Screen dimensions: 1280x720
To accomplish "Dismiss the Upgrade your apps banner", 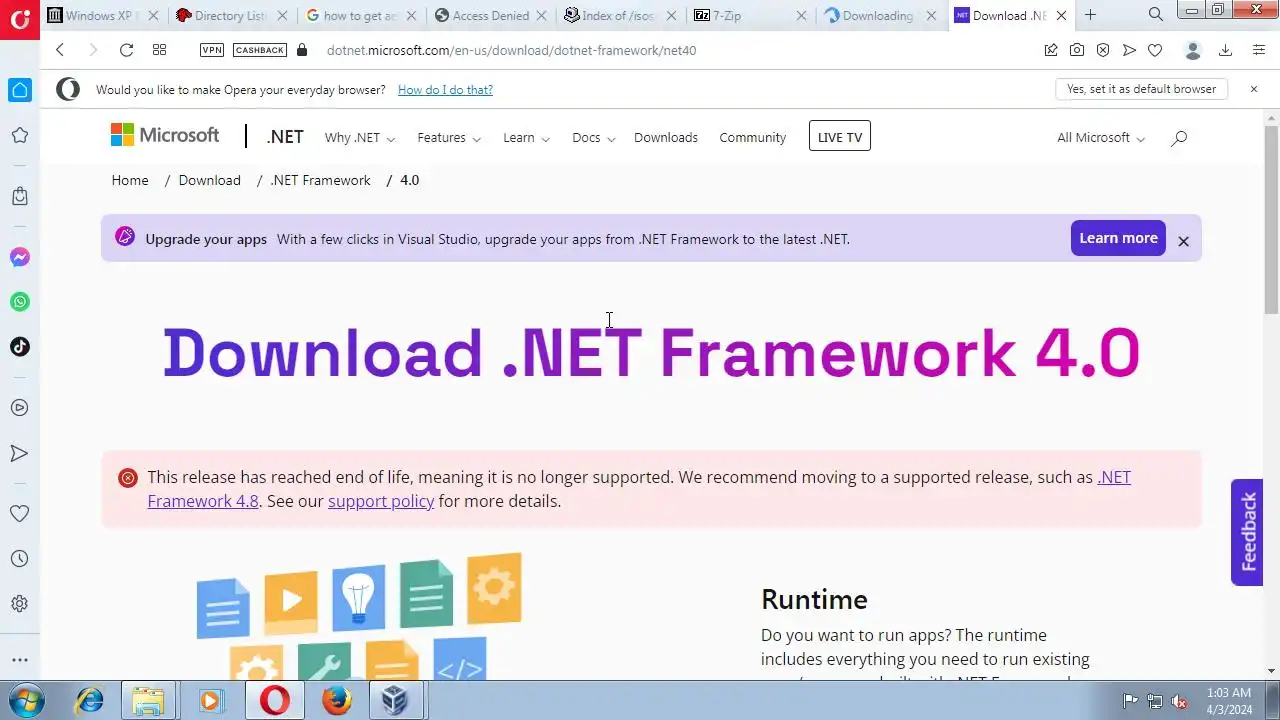I will click(x=1183, y=241).
